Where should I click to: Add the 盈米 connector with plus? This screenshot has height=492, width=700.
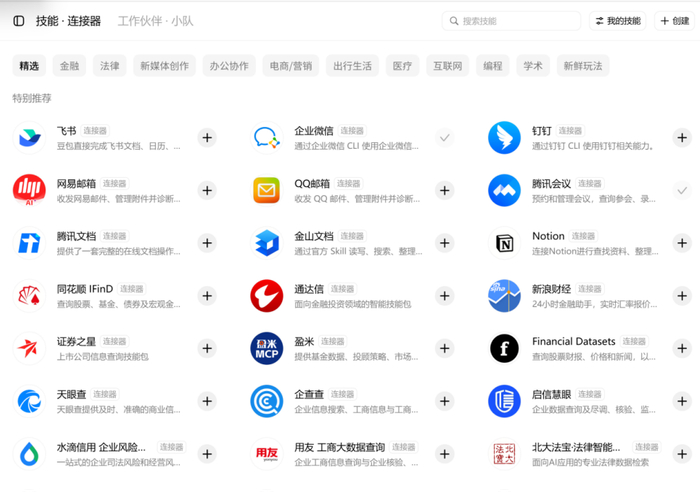click(445, 349)
